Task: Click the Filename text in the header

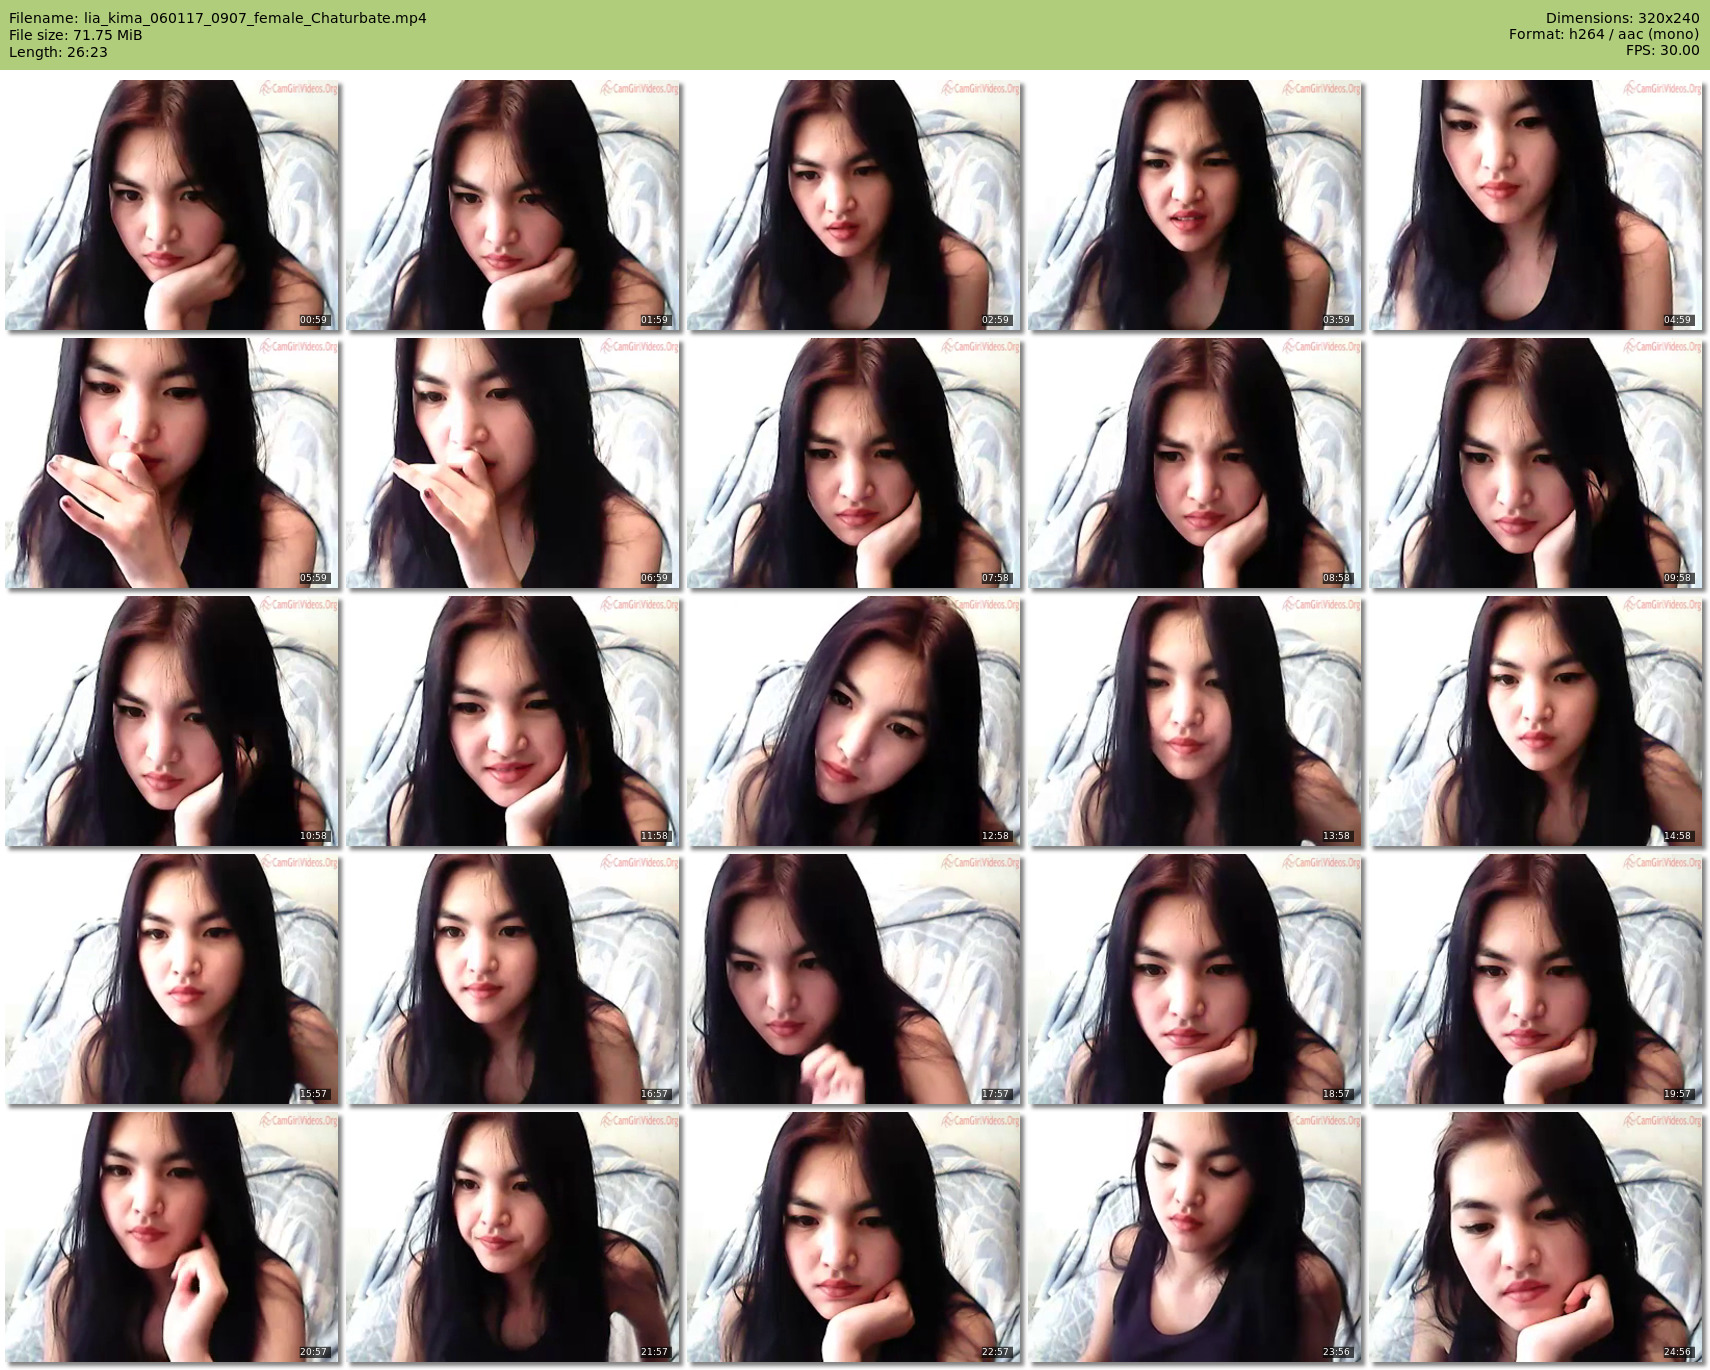Action: point(218,18)
